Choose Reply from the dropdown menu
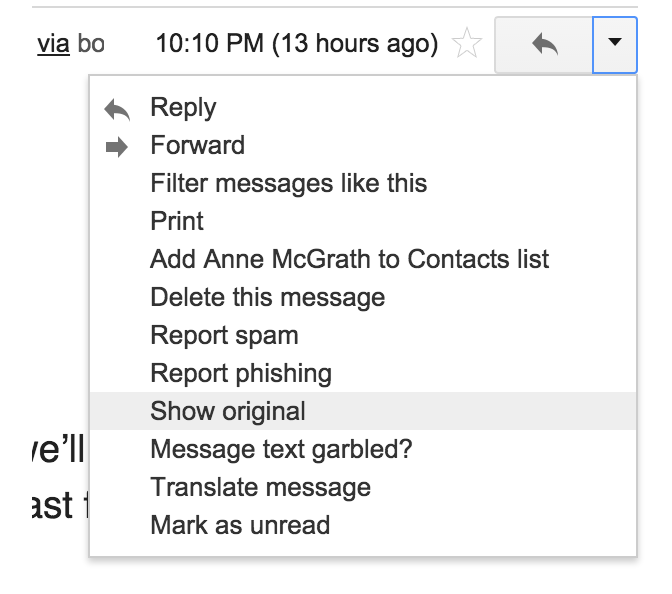This screenshot has height=594, width=672. (363, 107)
